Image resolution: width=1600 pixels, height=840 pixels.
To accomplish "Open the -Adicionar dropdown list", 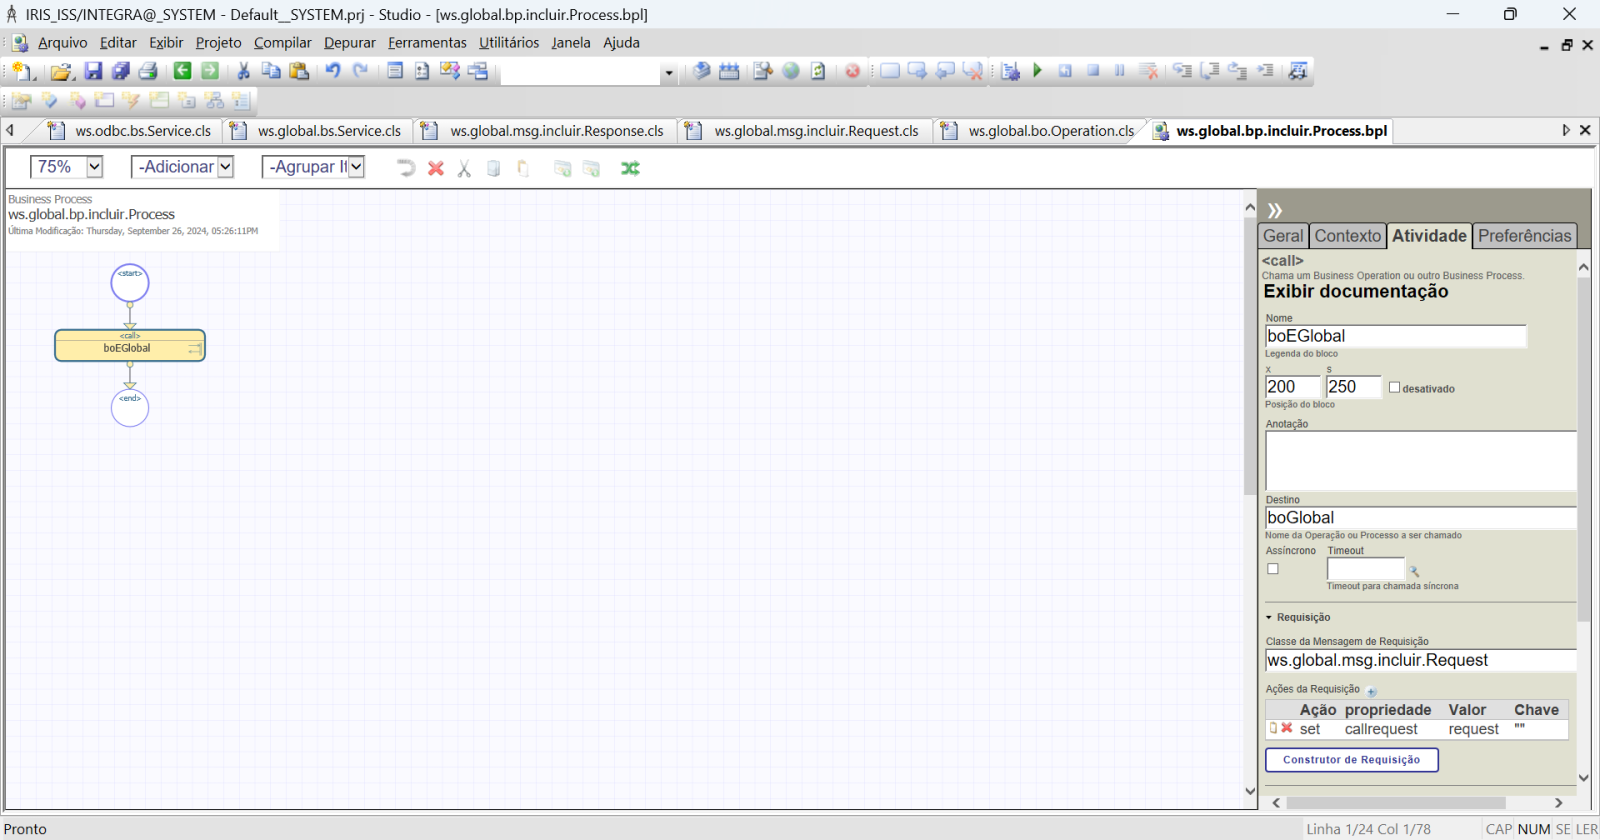I will coord(225,167).
